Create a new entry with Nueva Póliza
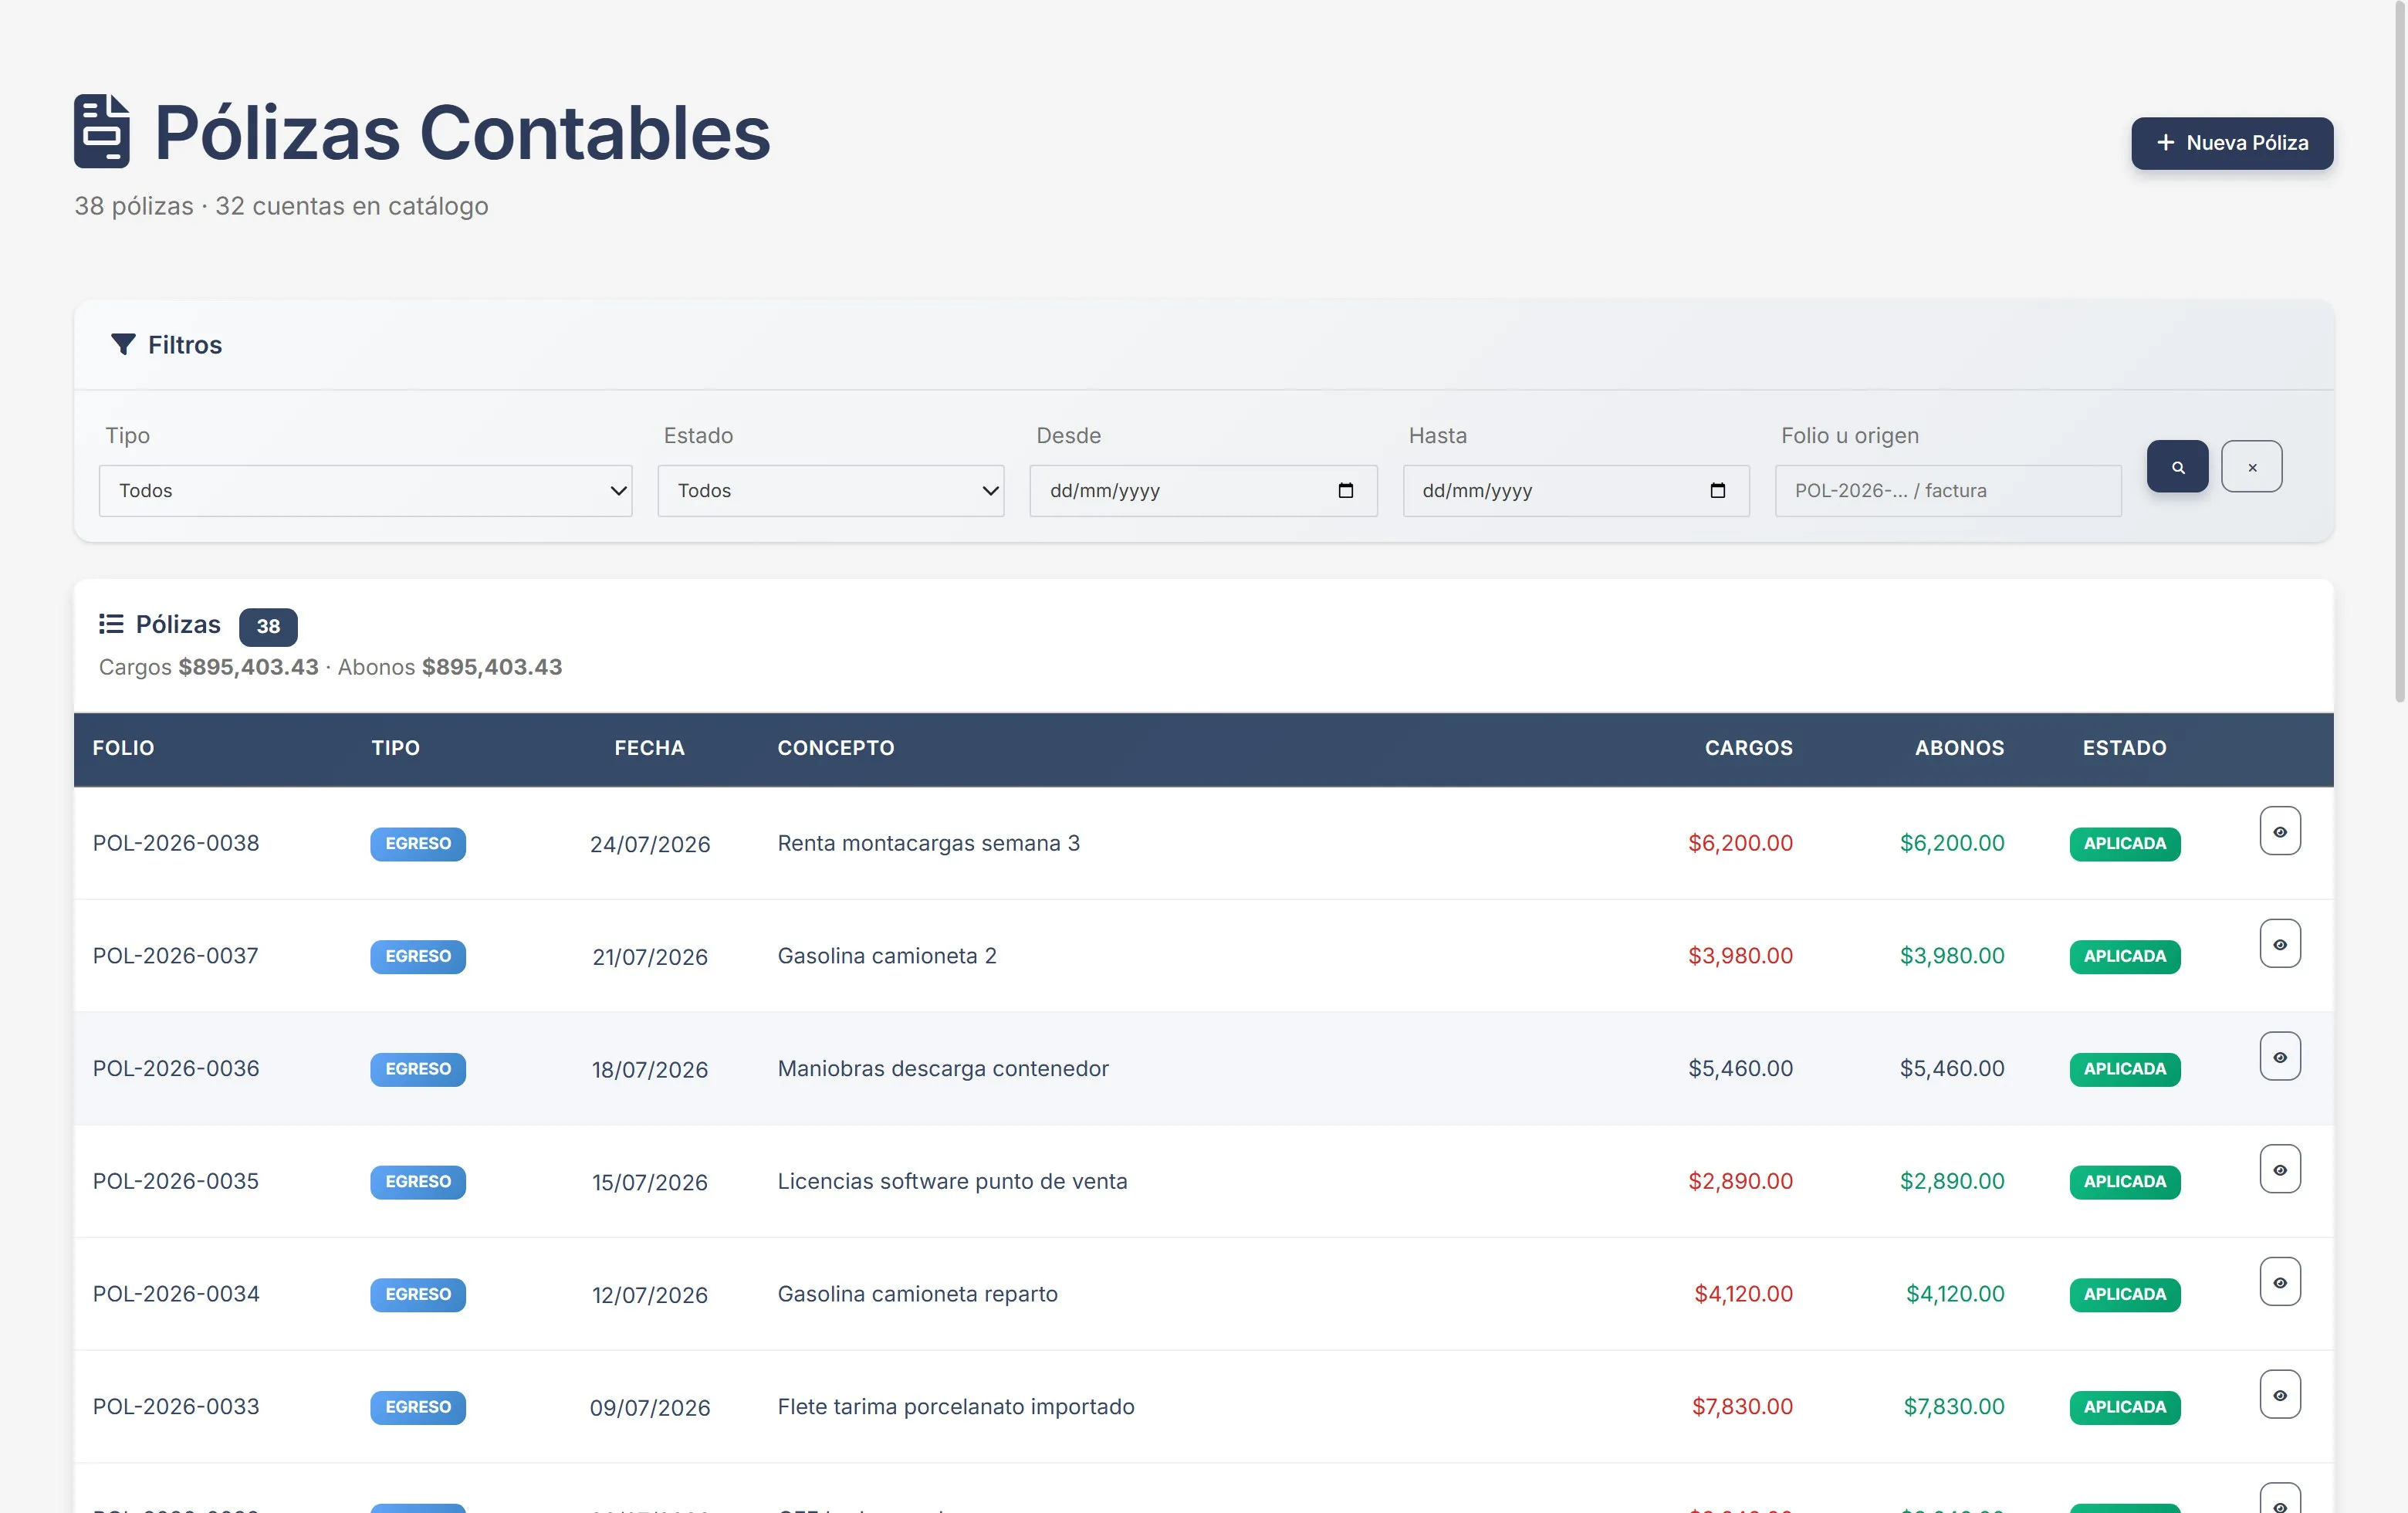This screenshot has height=1513, width=2408. (x=2231, y=143)
